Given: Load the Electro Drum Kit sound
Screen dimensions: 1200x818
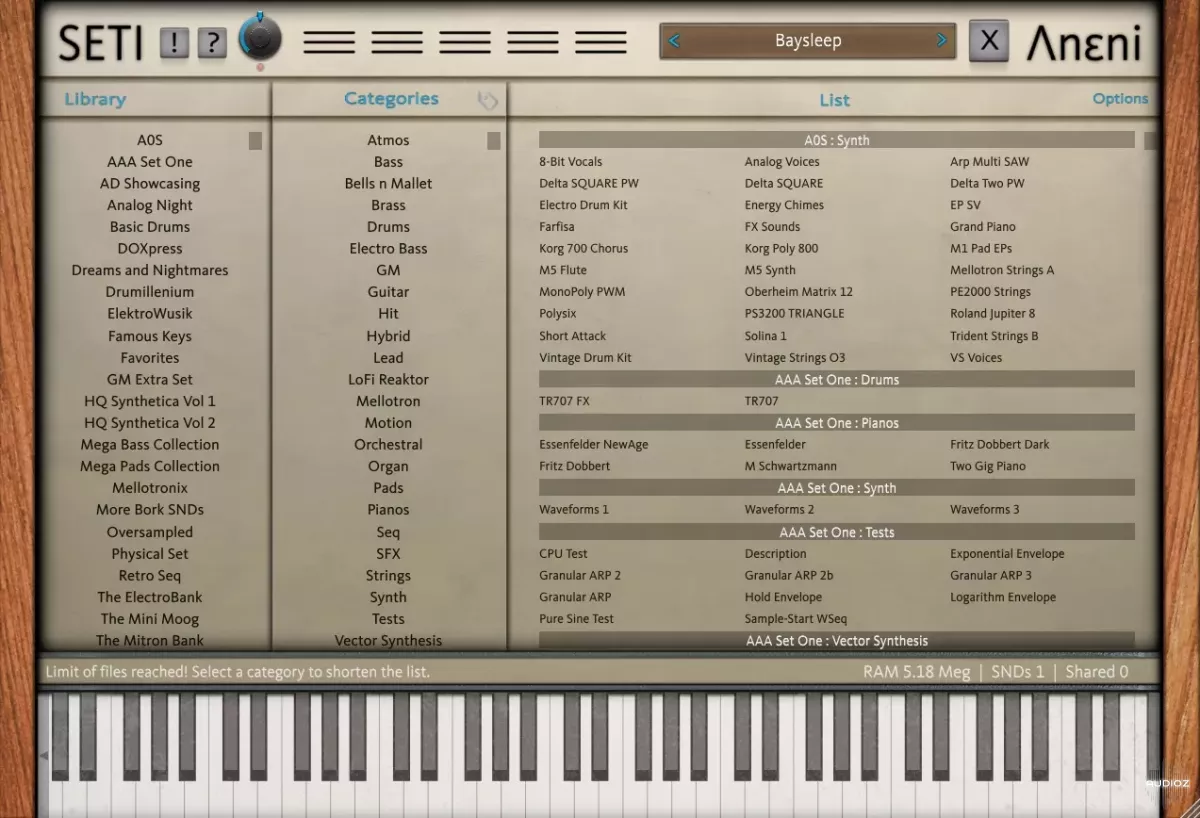Looking at the screenshot, I should 584,206.
